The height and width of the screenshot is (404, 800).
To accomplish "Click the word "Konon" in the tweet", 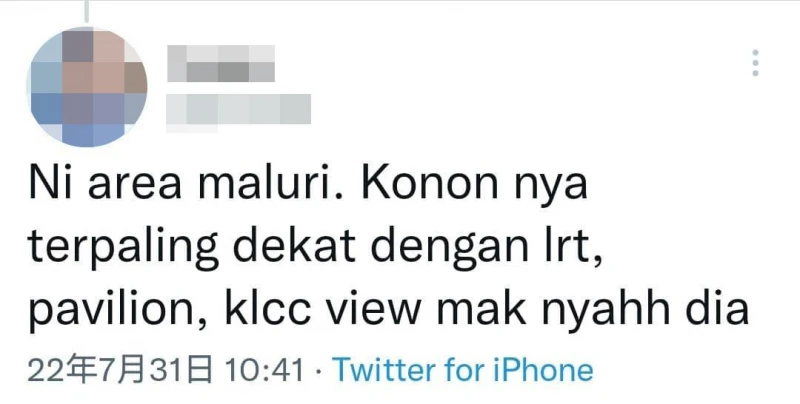I will coord(430,183).
